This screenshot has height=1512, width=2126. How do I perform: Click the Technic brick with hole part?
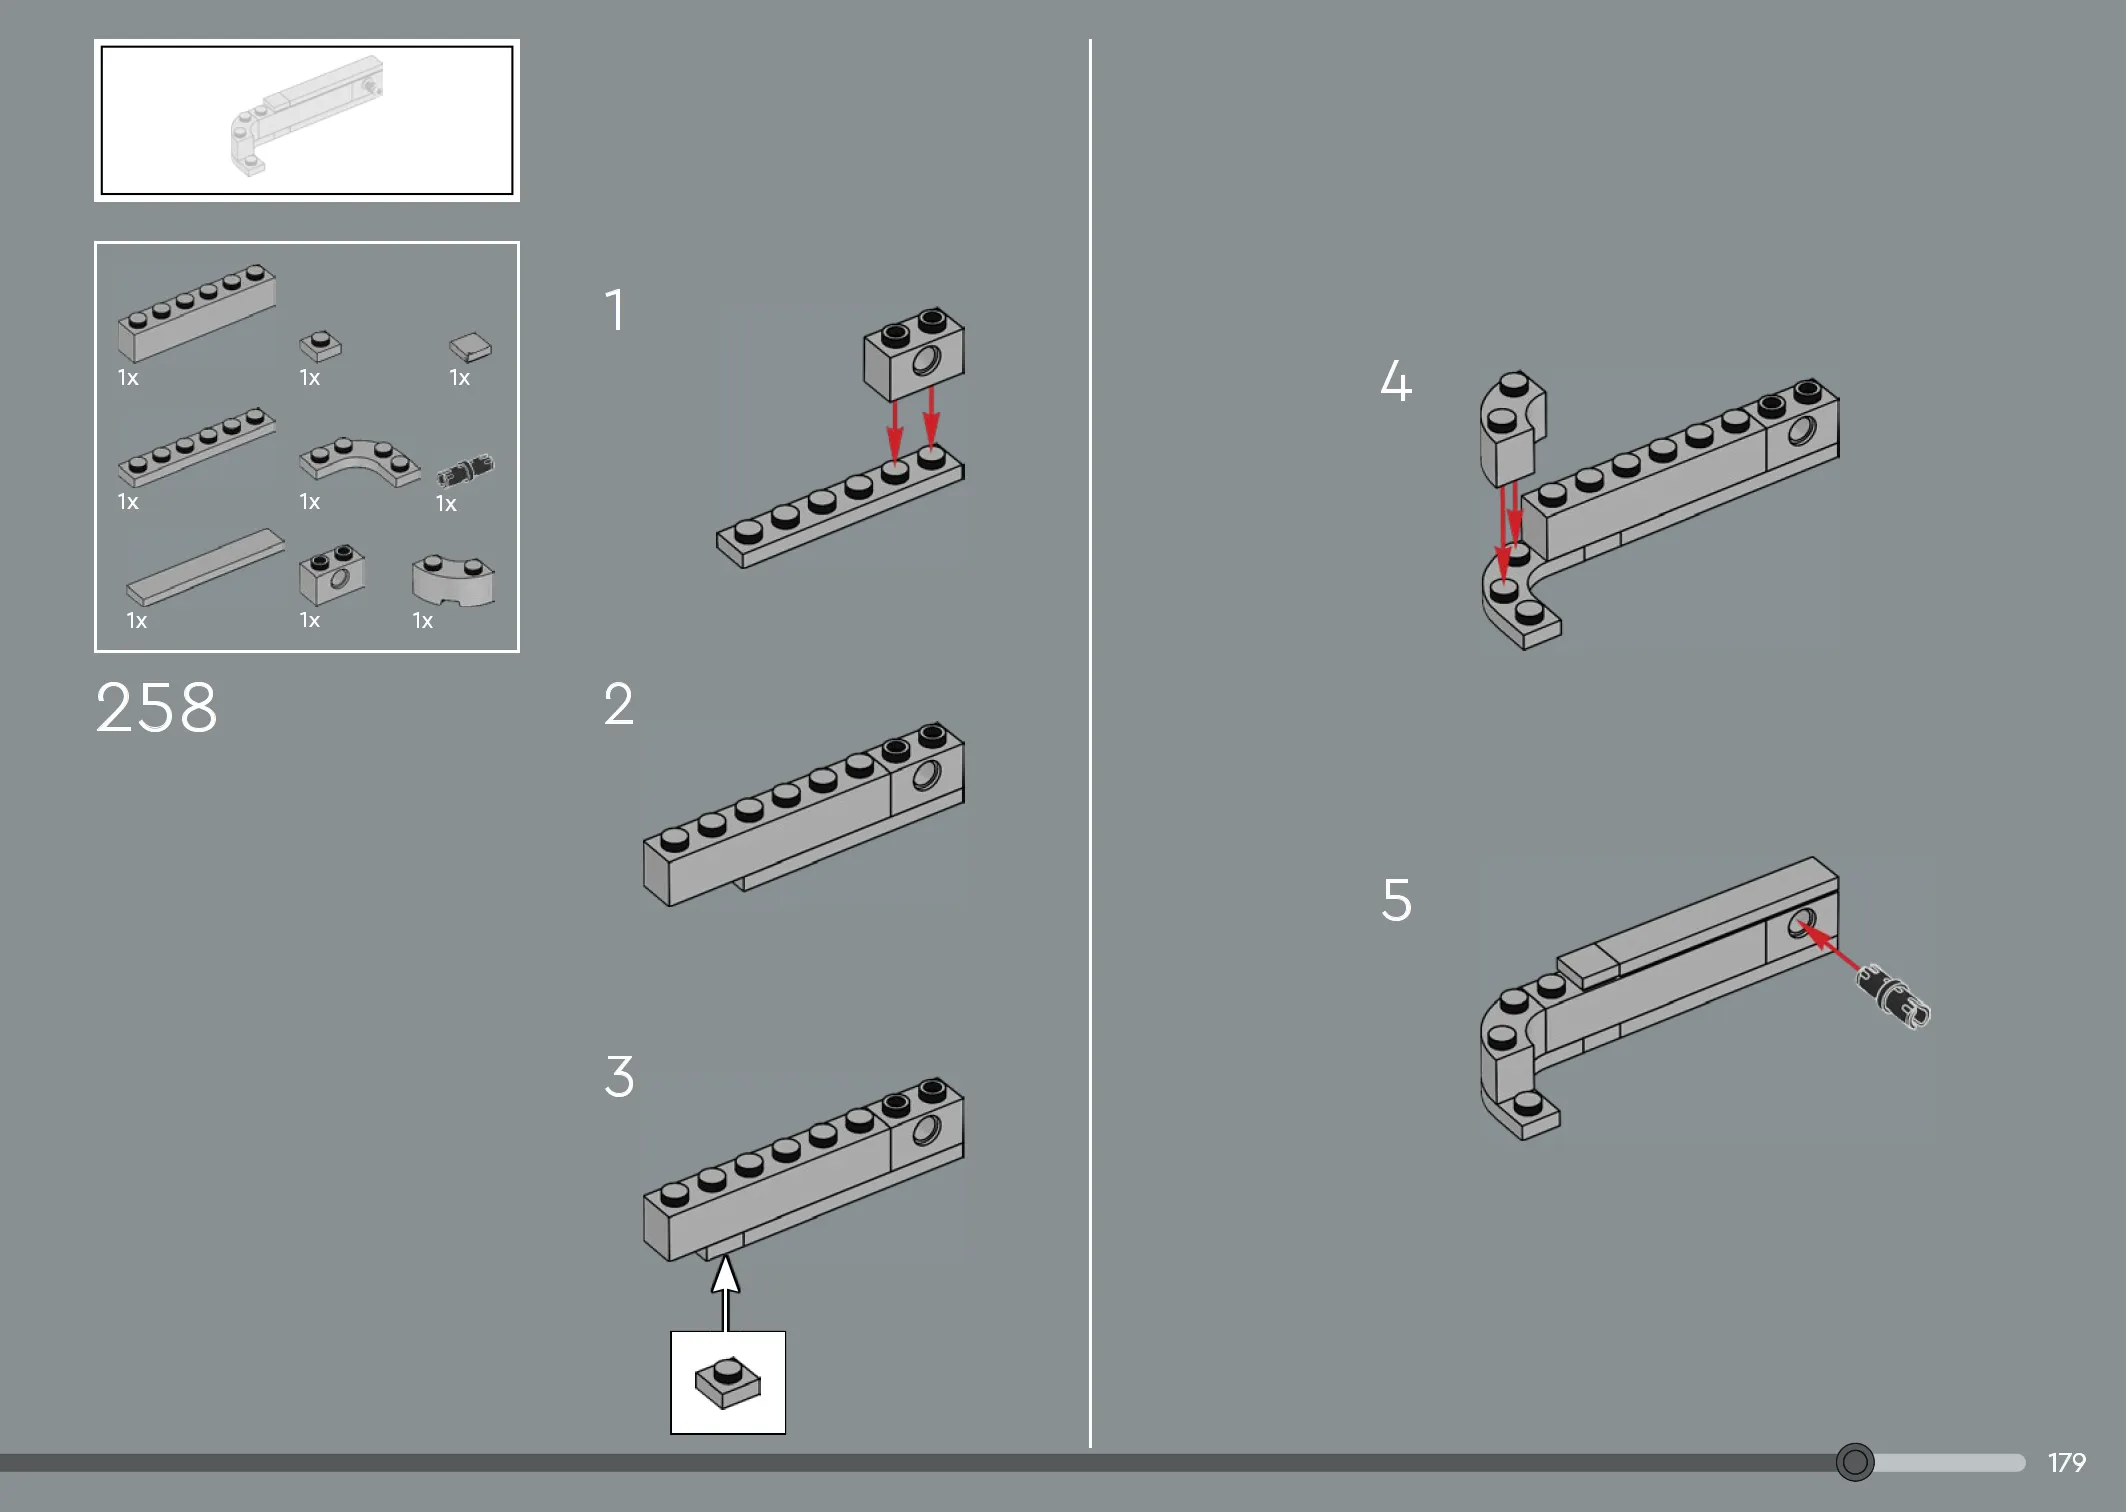[332, 575]
